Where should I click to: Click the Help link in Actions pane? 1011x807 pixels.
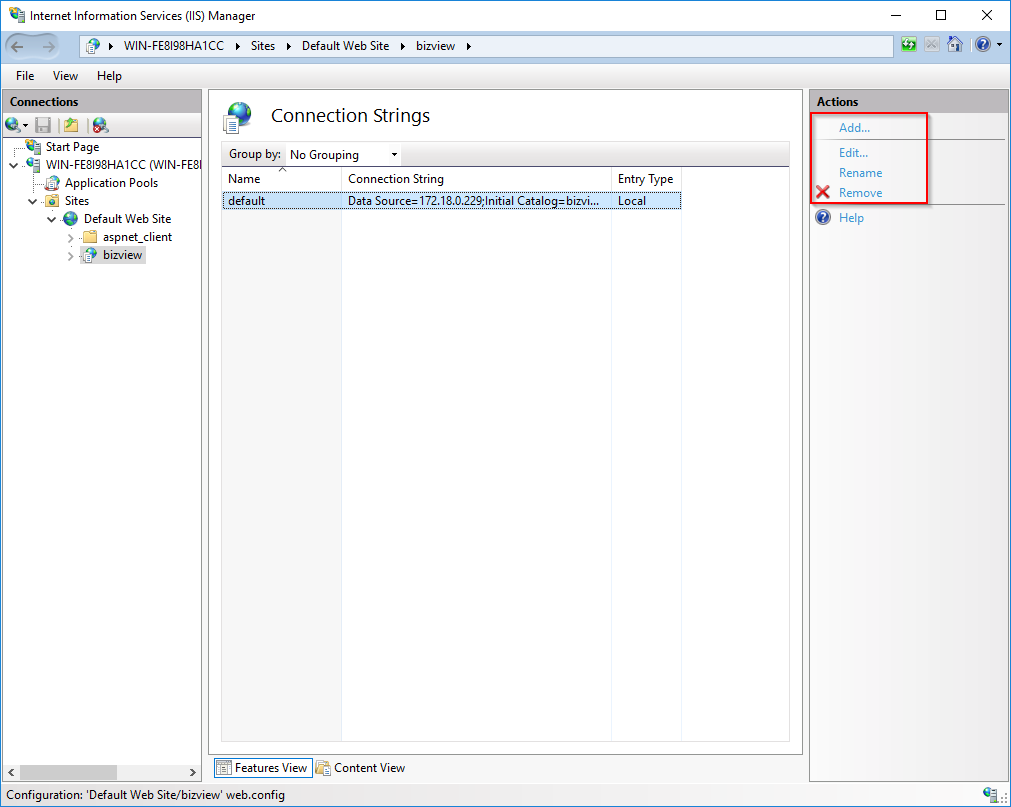tap(851, 218)
